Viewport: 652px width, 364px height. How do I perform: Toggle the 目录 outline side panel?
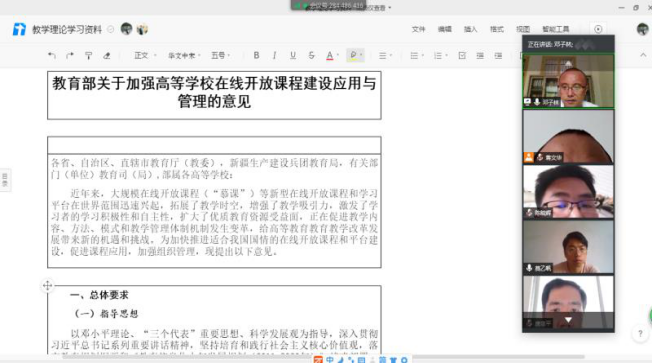pos(5,180)
